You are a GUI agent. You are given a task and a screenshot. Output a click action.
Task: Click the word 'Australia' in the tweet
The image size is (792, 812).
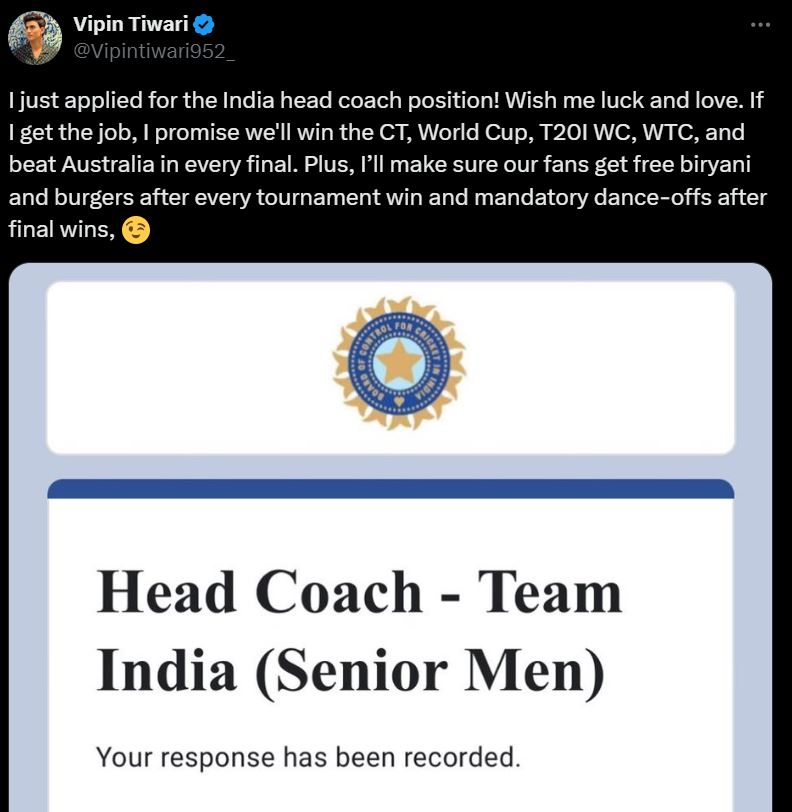click(x=108, y=165)
